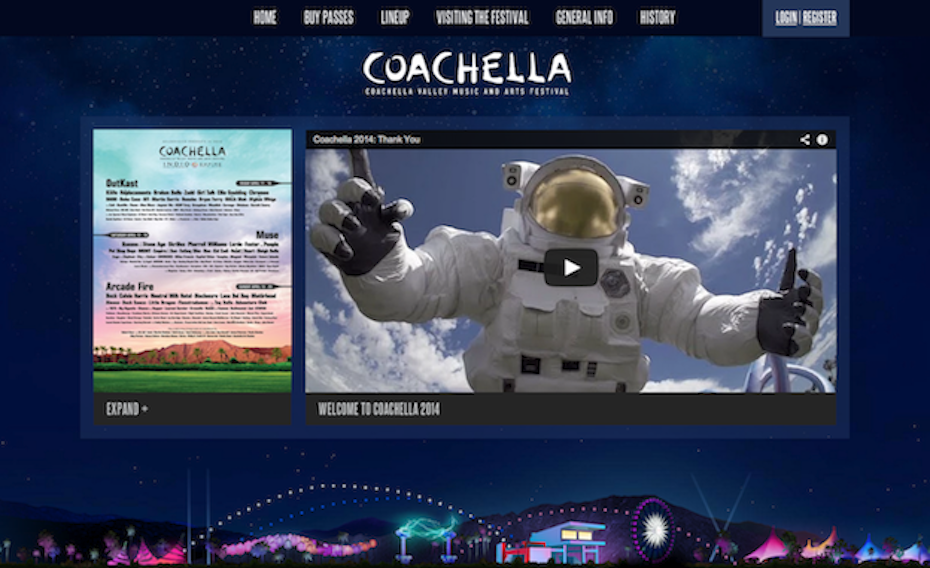930x568 pixels.
Task: Click the video share icon
Action: [805, 139]
